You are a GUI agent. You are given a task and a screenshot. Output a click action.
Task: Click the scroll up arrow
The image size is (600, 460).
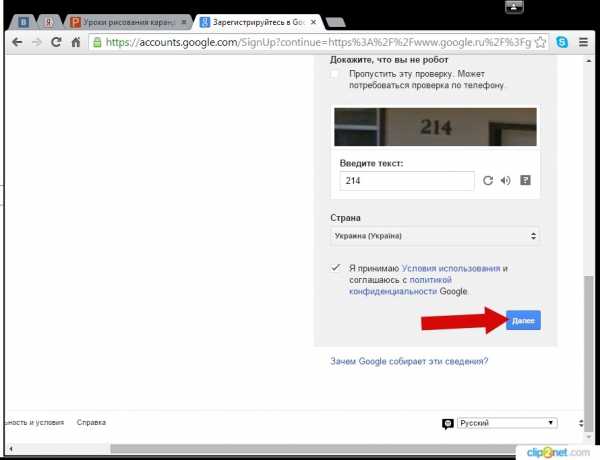(589, 61)
